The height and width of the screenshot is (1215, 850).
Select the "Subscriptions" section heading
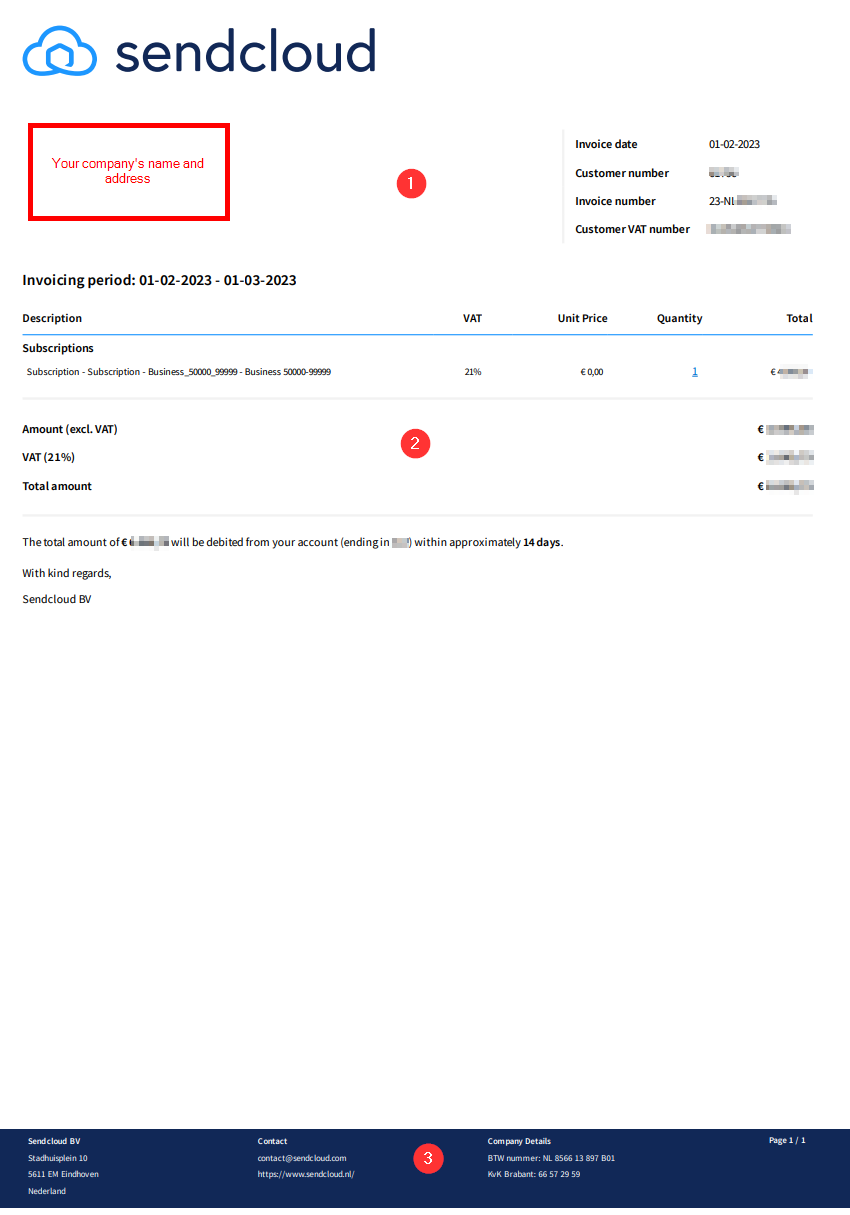point(58,348)
